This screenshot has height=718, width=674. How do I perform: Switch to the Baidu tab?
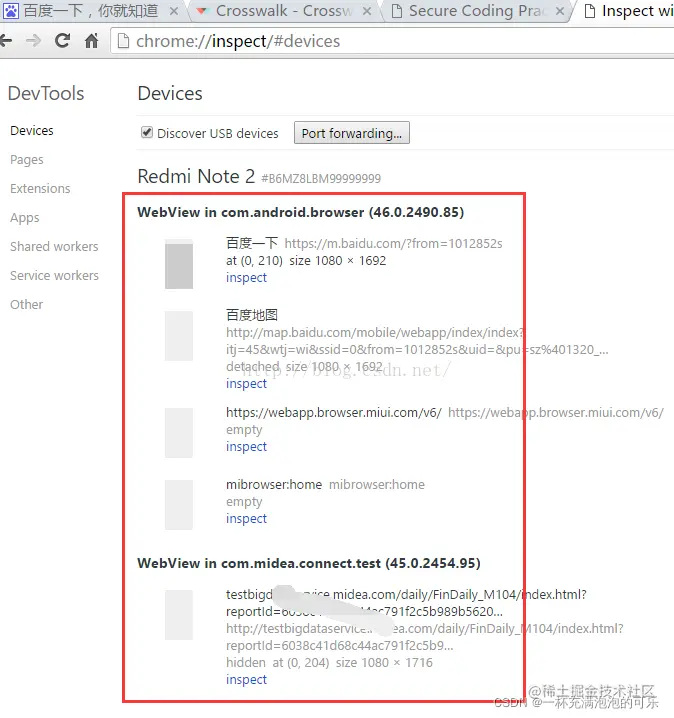92,11
